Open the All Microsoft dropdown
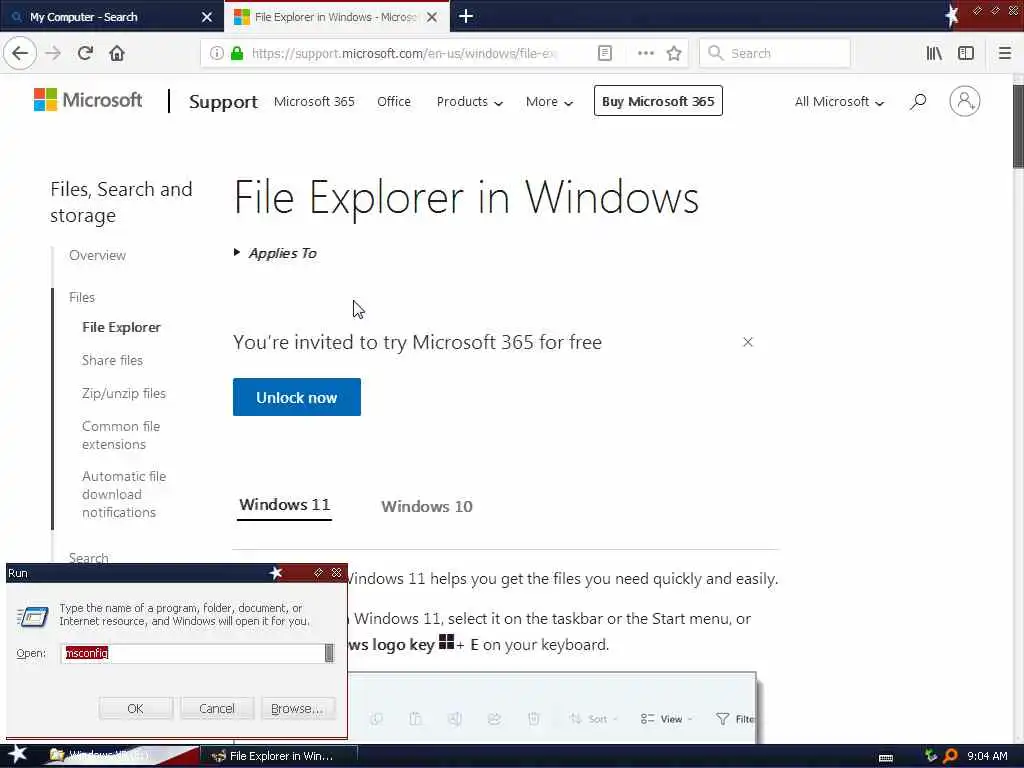The width and height of the screenshot is (1024, 768). 839,101
